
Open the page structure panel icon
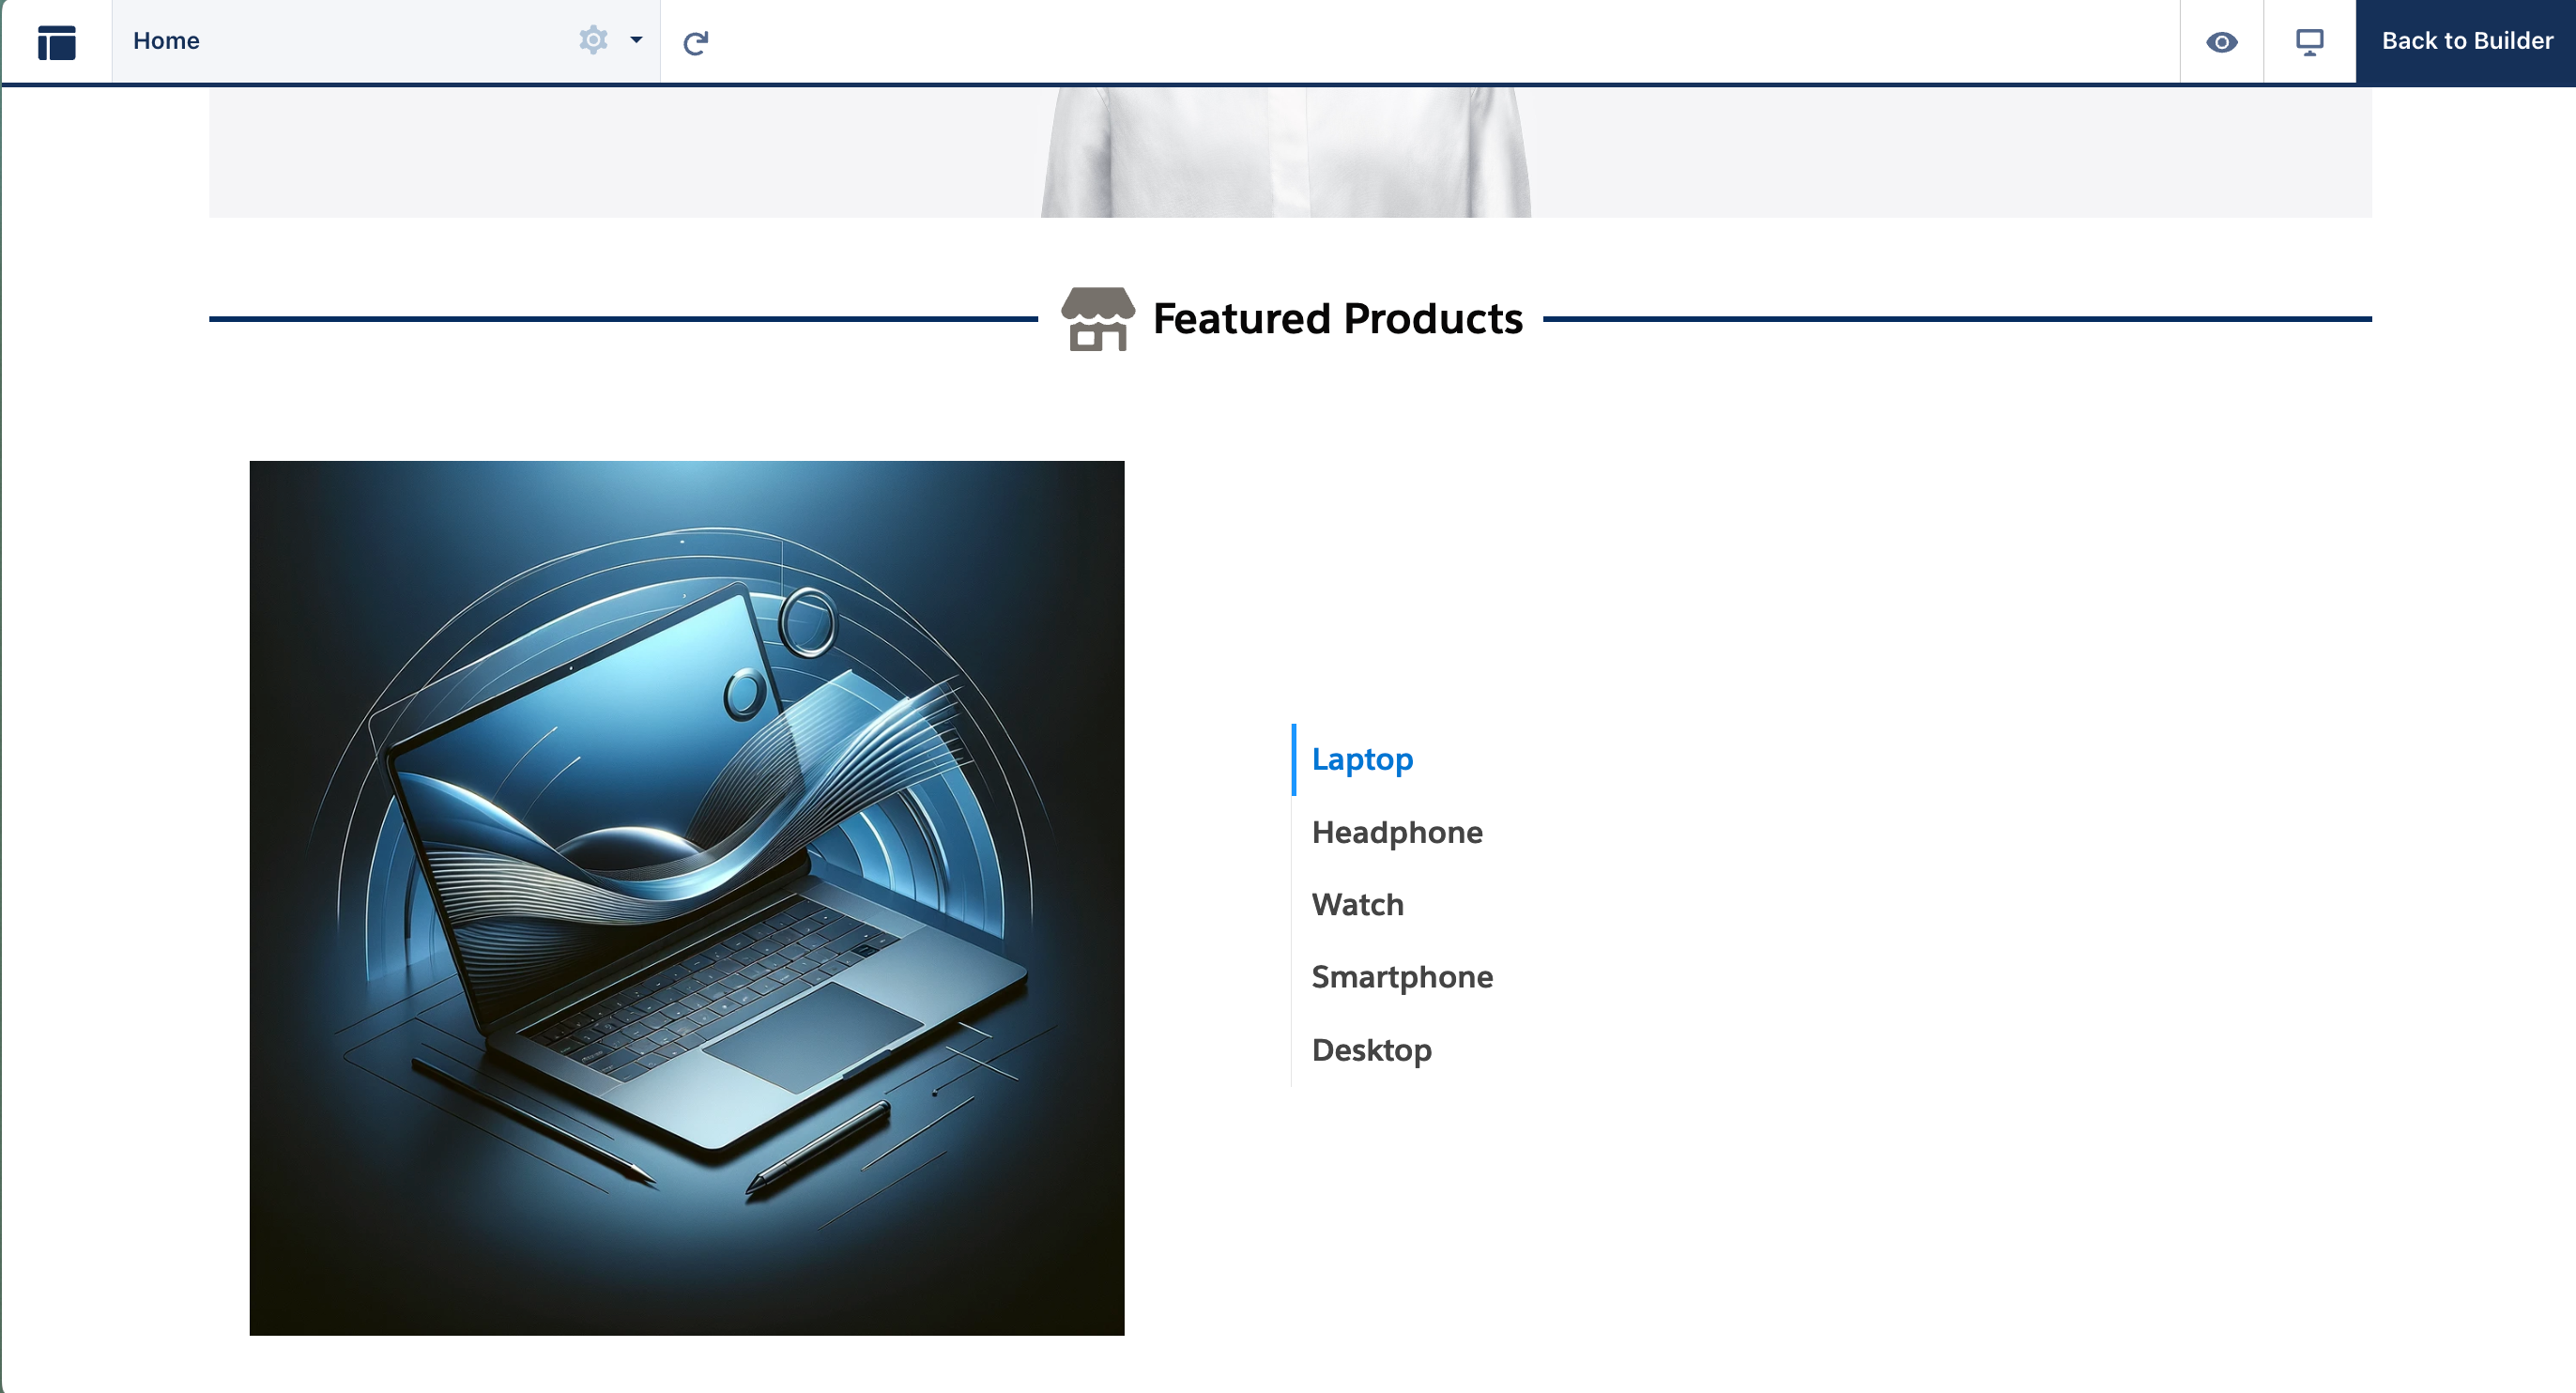point(56,42)
